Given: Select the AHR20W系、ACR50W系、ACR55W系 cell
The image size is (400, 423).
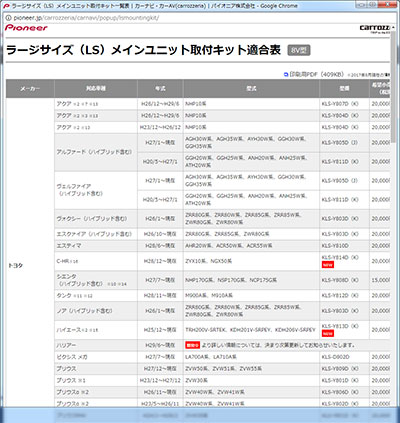Looking at the screenshot, I should point(251,246).
